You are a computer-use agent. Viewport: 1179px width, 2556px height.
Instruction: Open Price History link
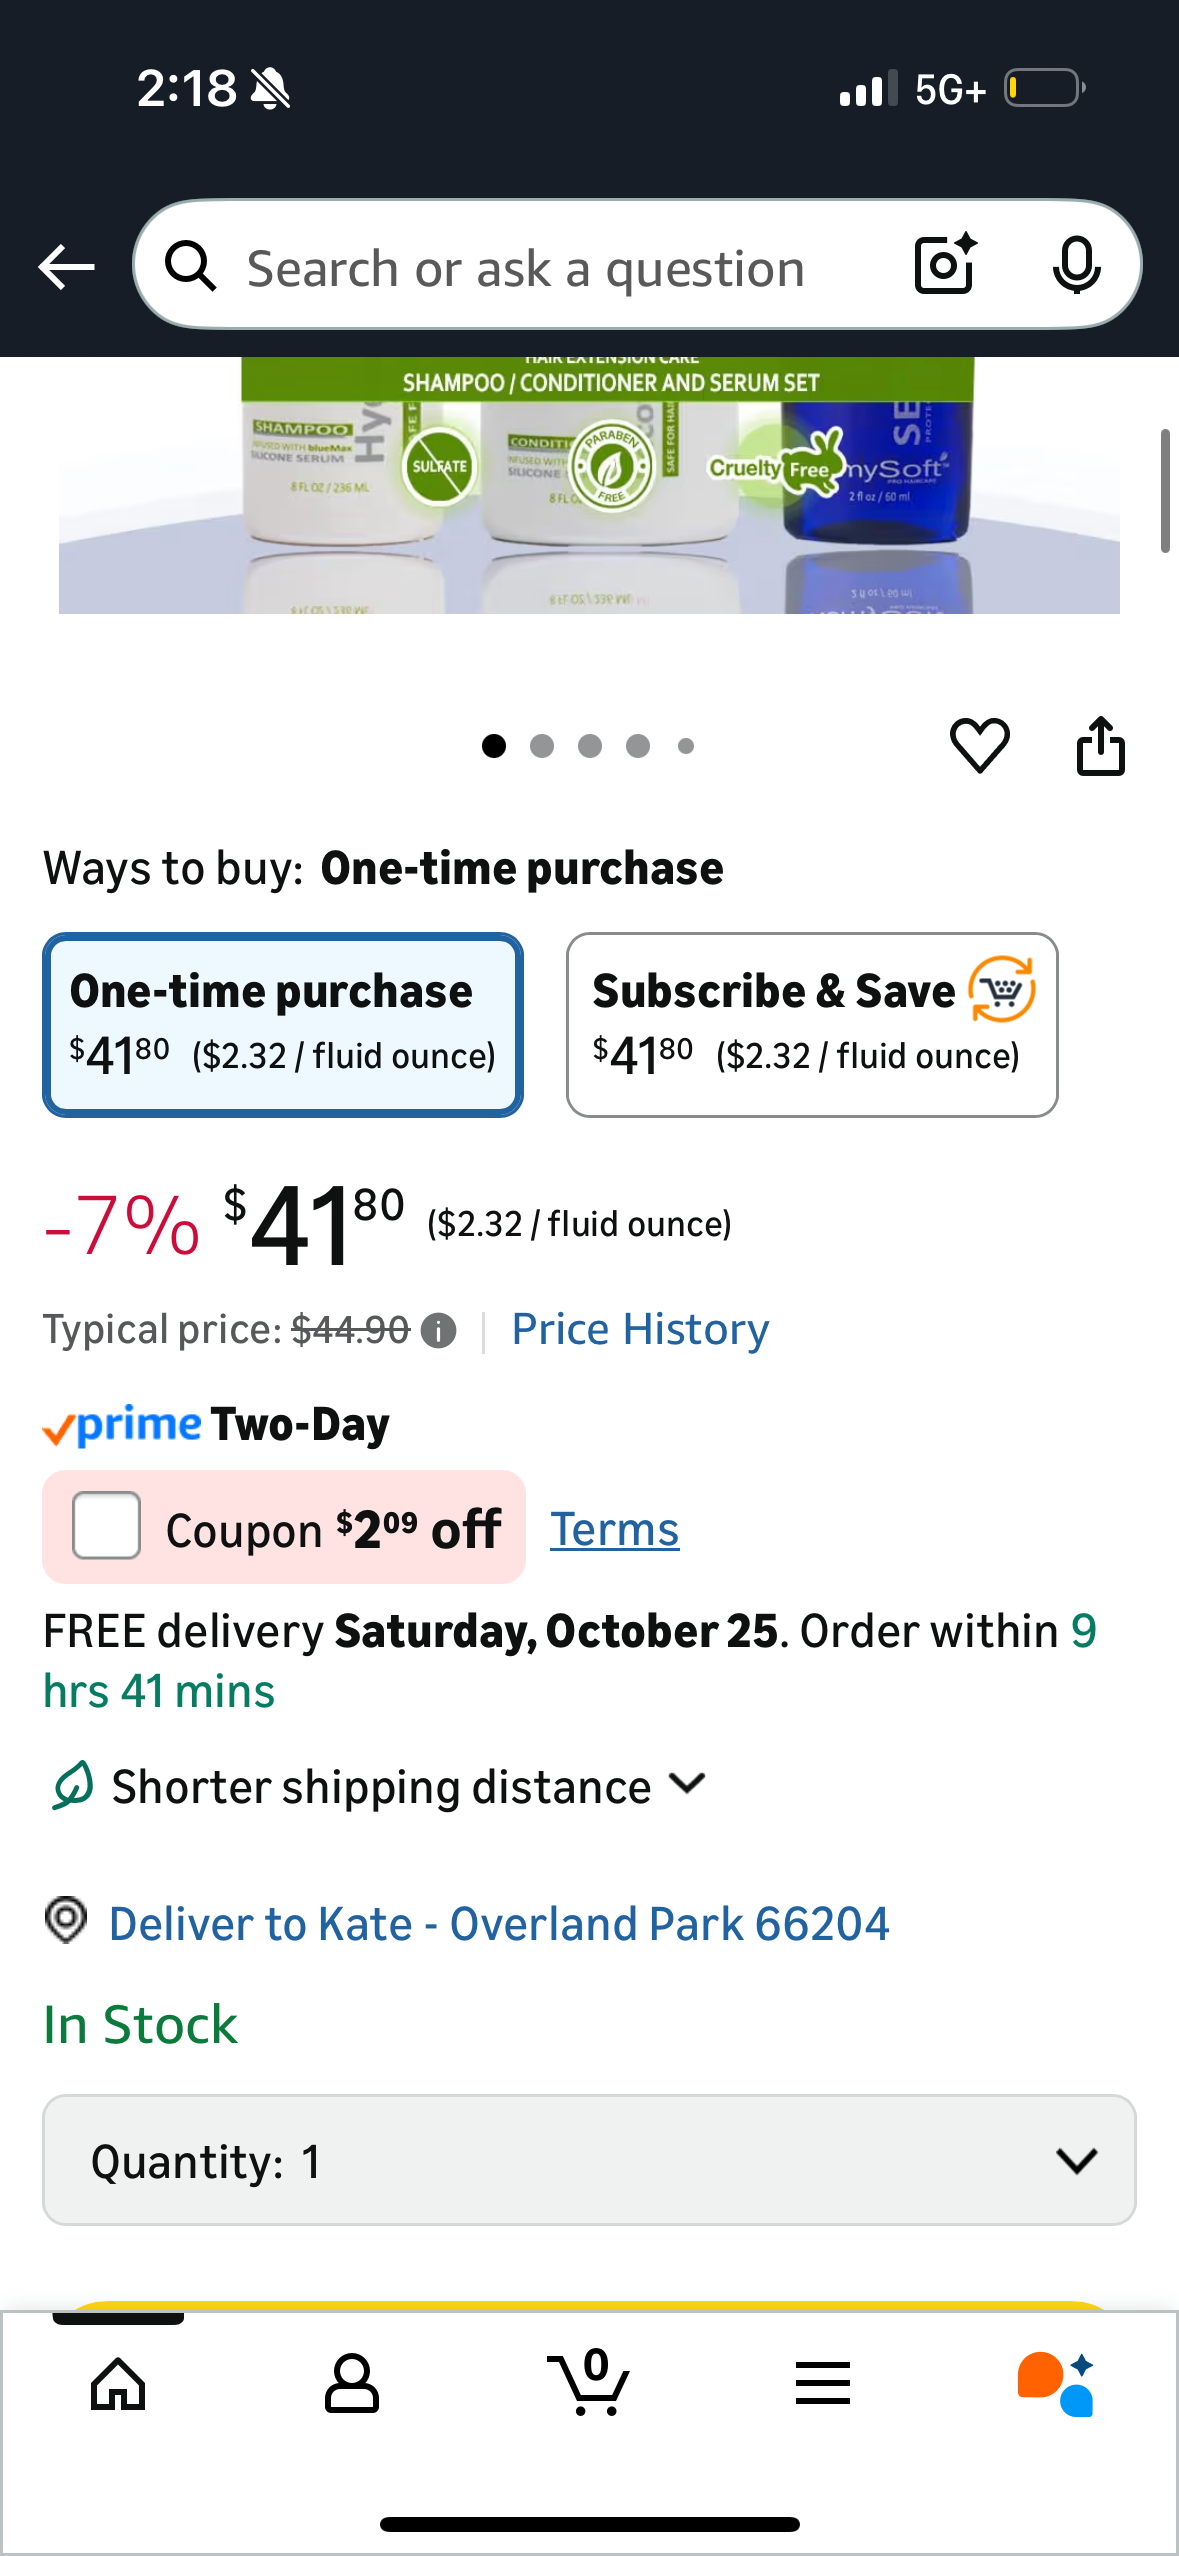(x=640, y=1329)
